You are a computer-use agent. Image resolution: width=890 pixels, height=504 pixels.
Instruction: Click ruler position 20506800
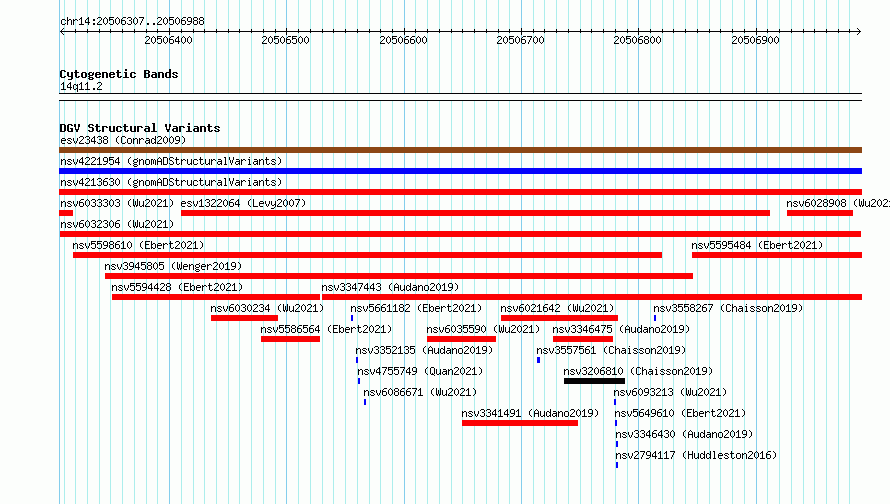coord(637,40)
